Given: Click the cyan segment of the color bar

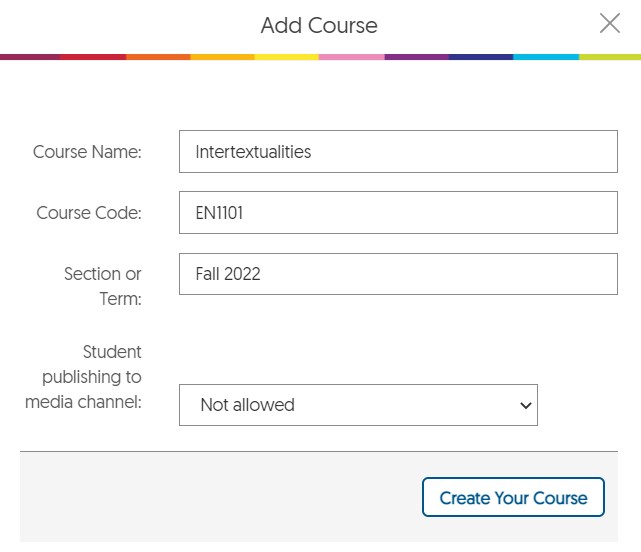Looking at the screenshot, I should click(x=545, y=57).
